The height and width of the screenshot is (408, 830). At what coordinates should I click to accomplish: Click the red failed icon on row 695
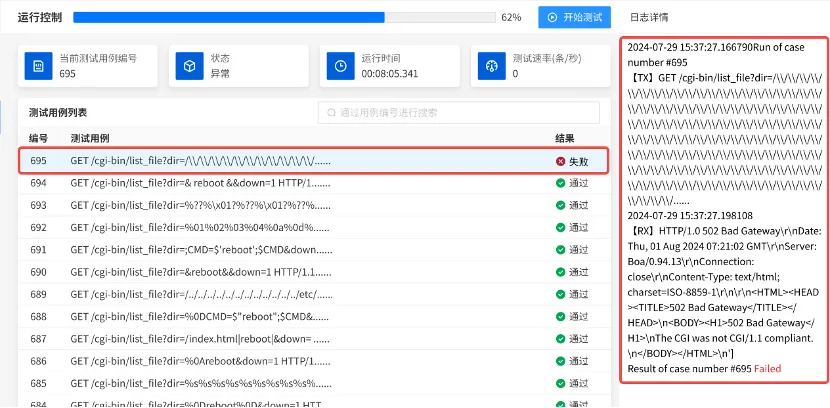coord(560,161)
